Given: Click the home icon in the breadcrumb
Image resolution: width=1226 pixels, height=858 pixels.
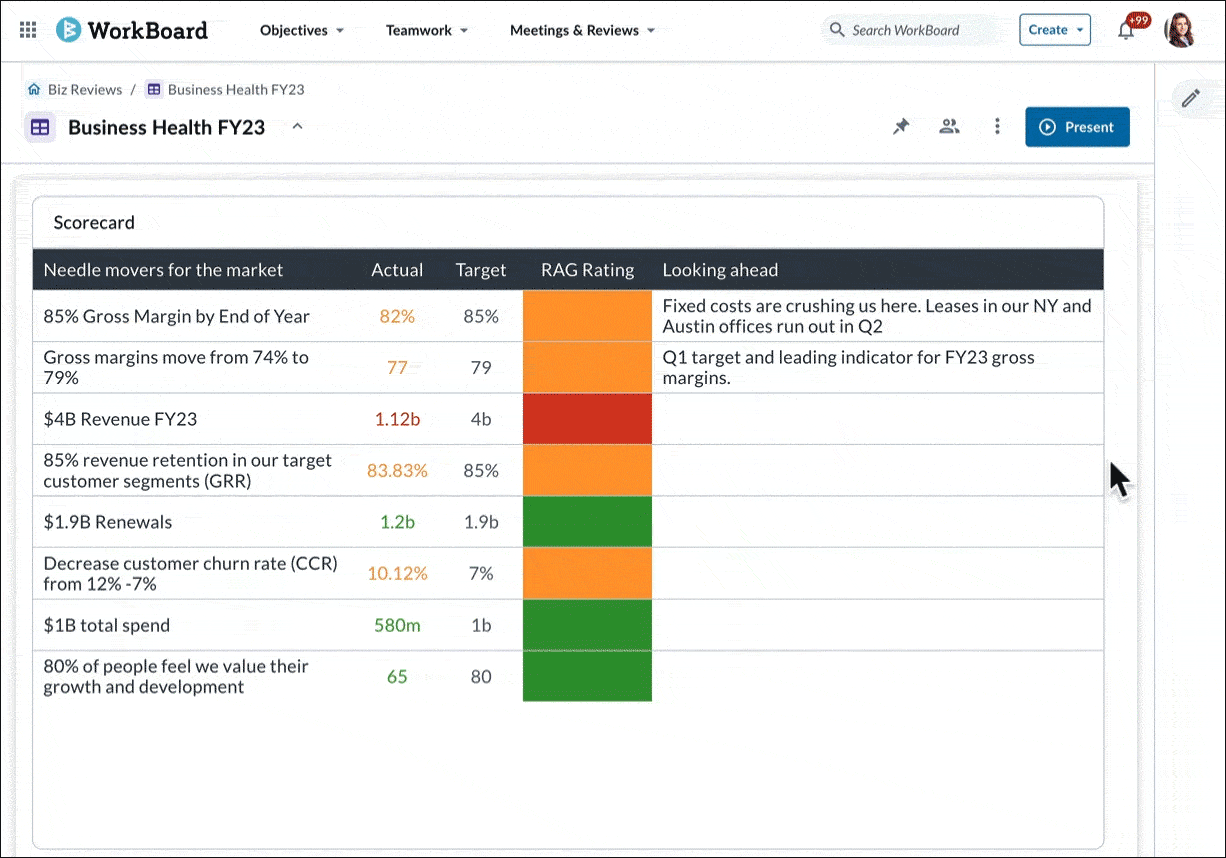Looking at the screenshot, I should tap(34, 90).
